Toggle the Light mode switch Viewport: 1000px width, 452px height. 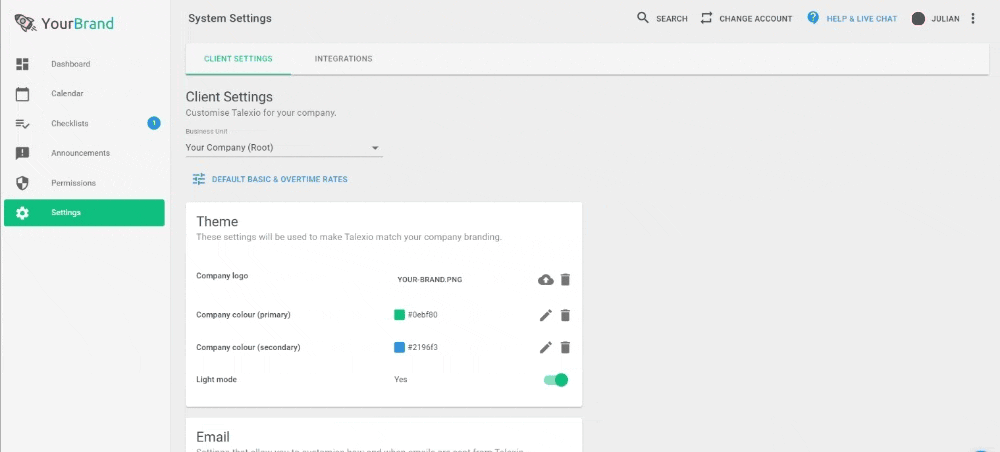[x=555, y=380]
